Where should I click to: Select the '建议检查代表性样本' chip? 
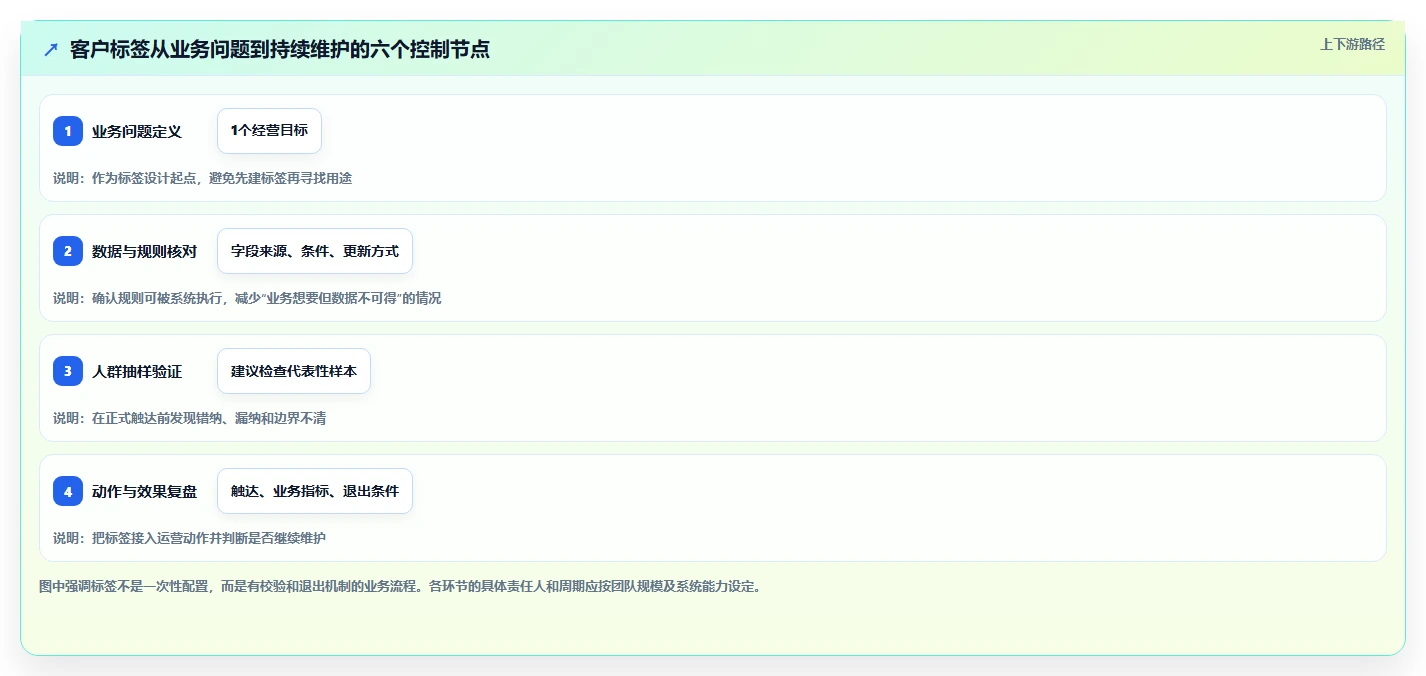[294, 371]
